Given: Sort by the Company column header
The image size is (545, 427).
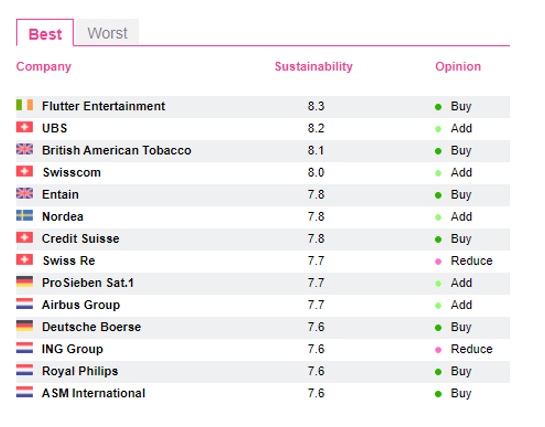Looking at the screenshot, I should [44, 67].
